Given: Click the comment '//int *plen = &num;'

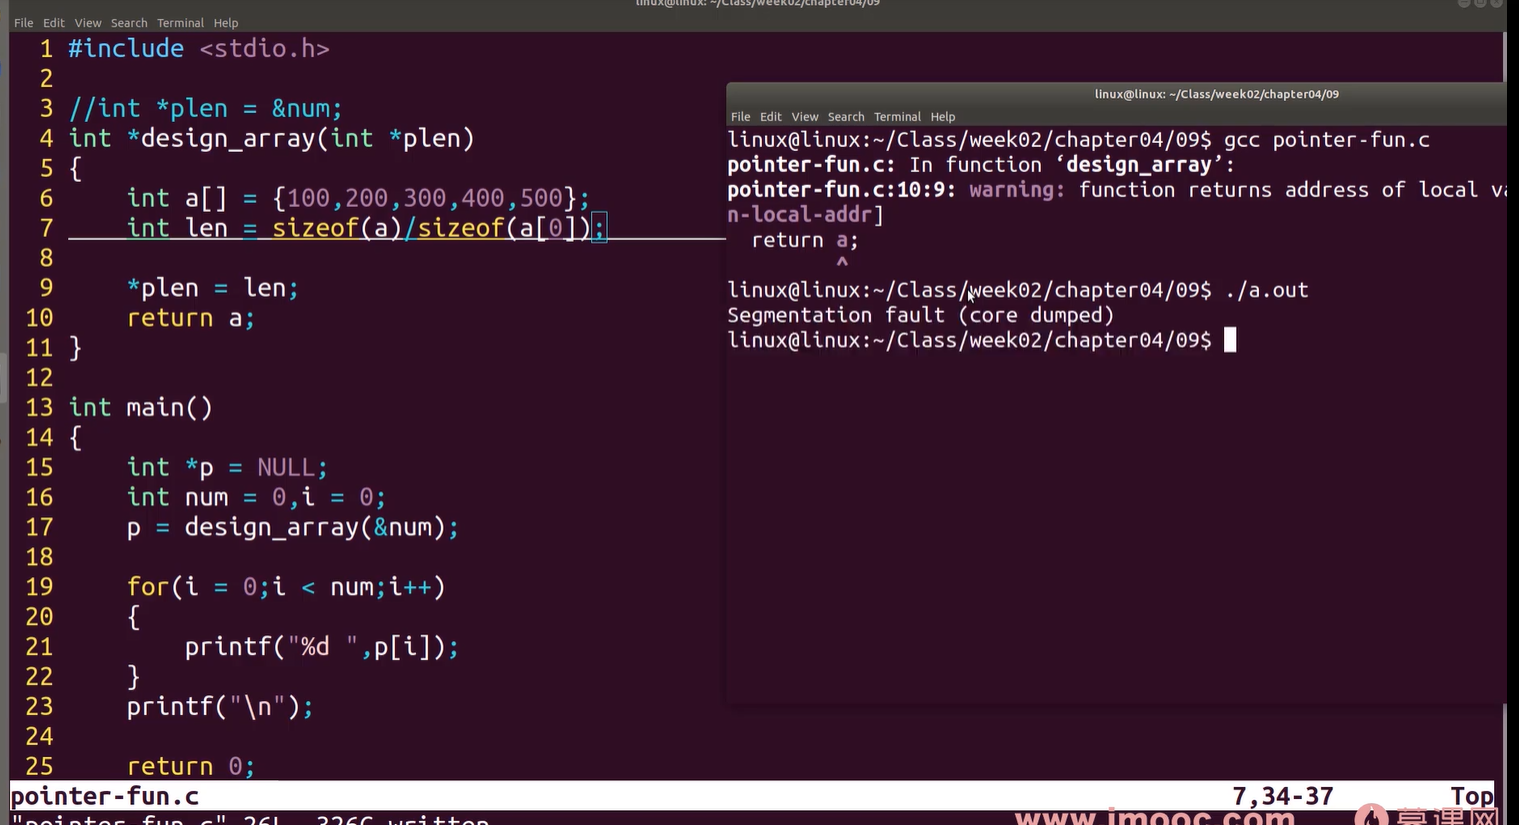Looking at the screenshot, I should (x=205, y=108).
